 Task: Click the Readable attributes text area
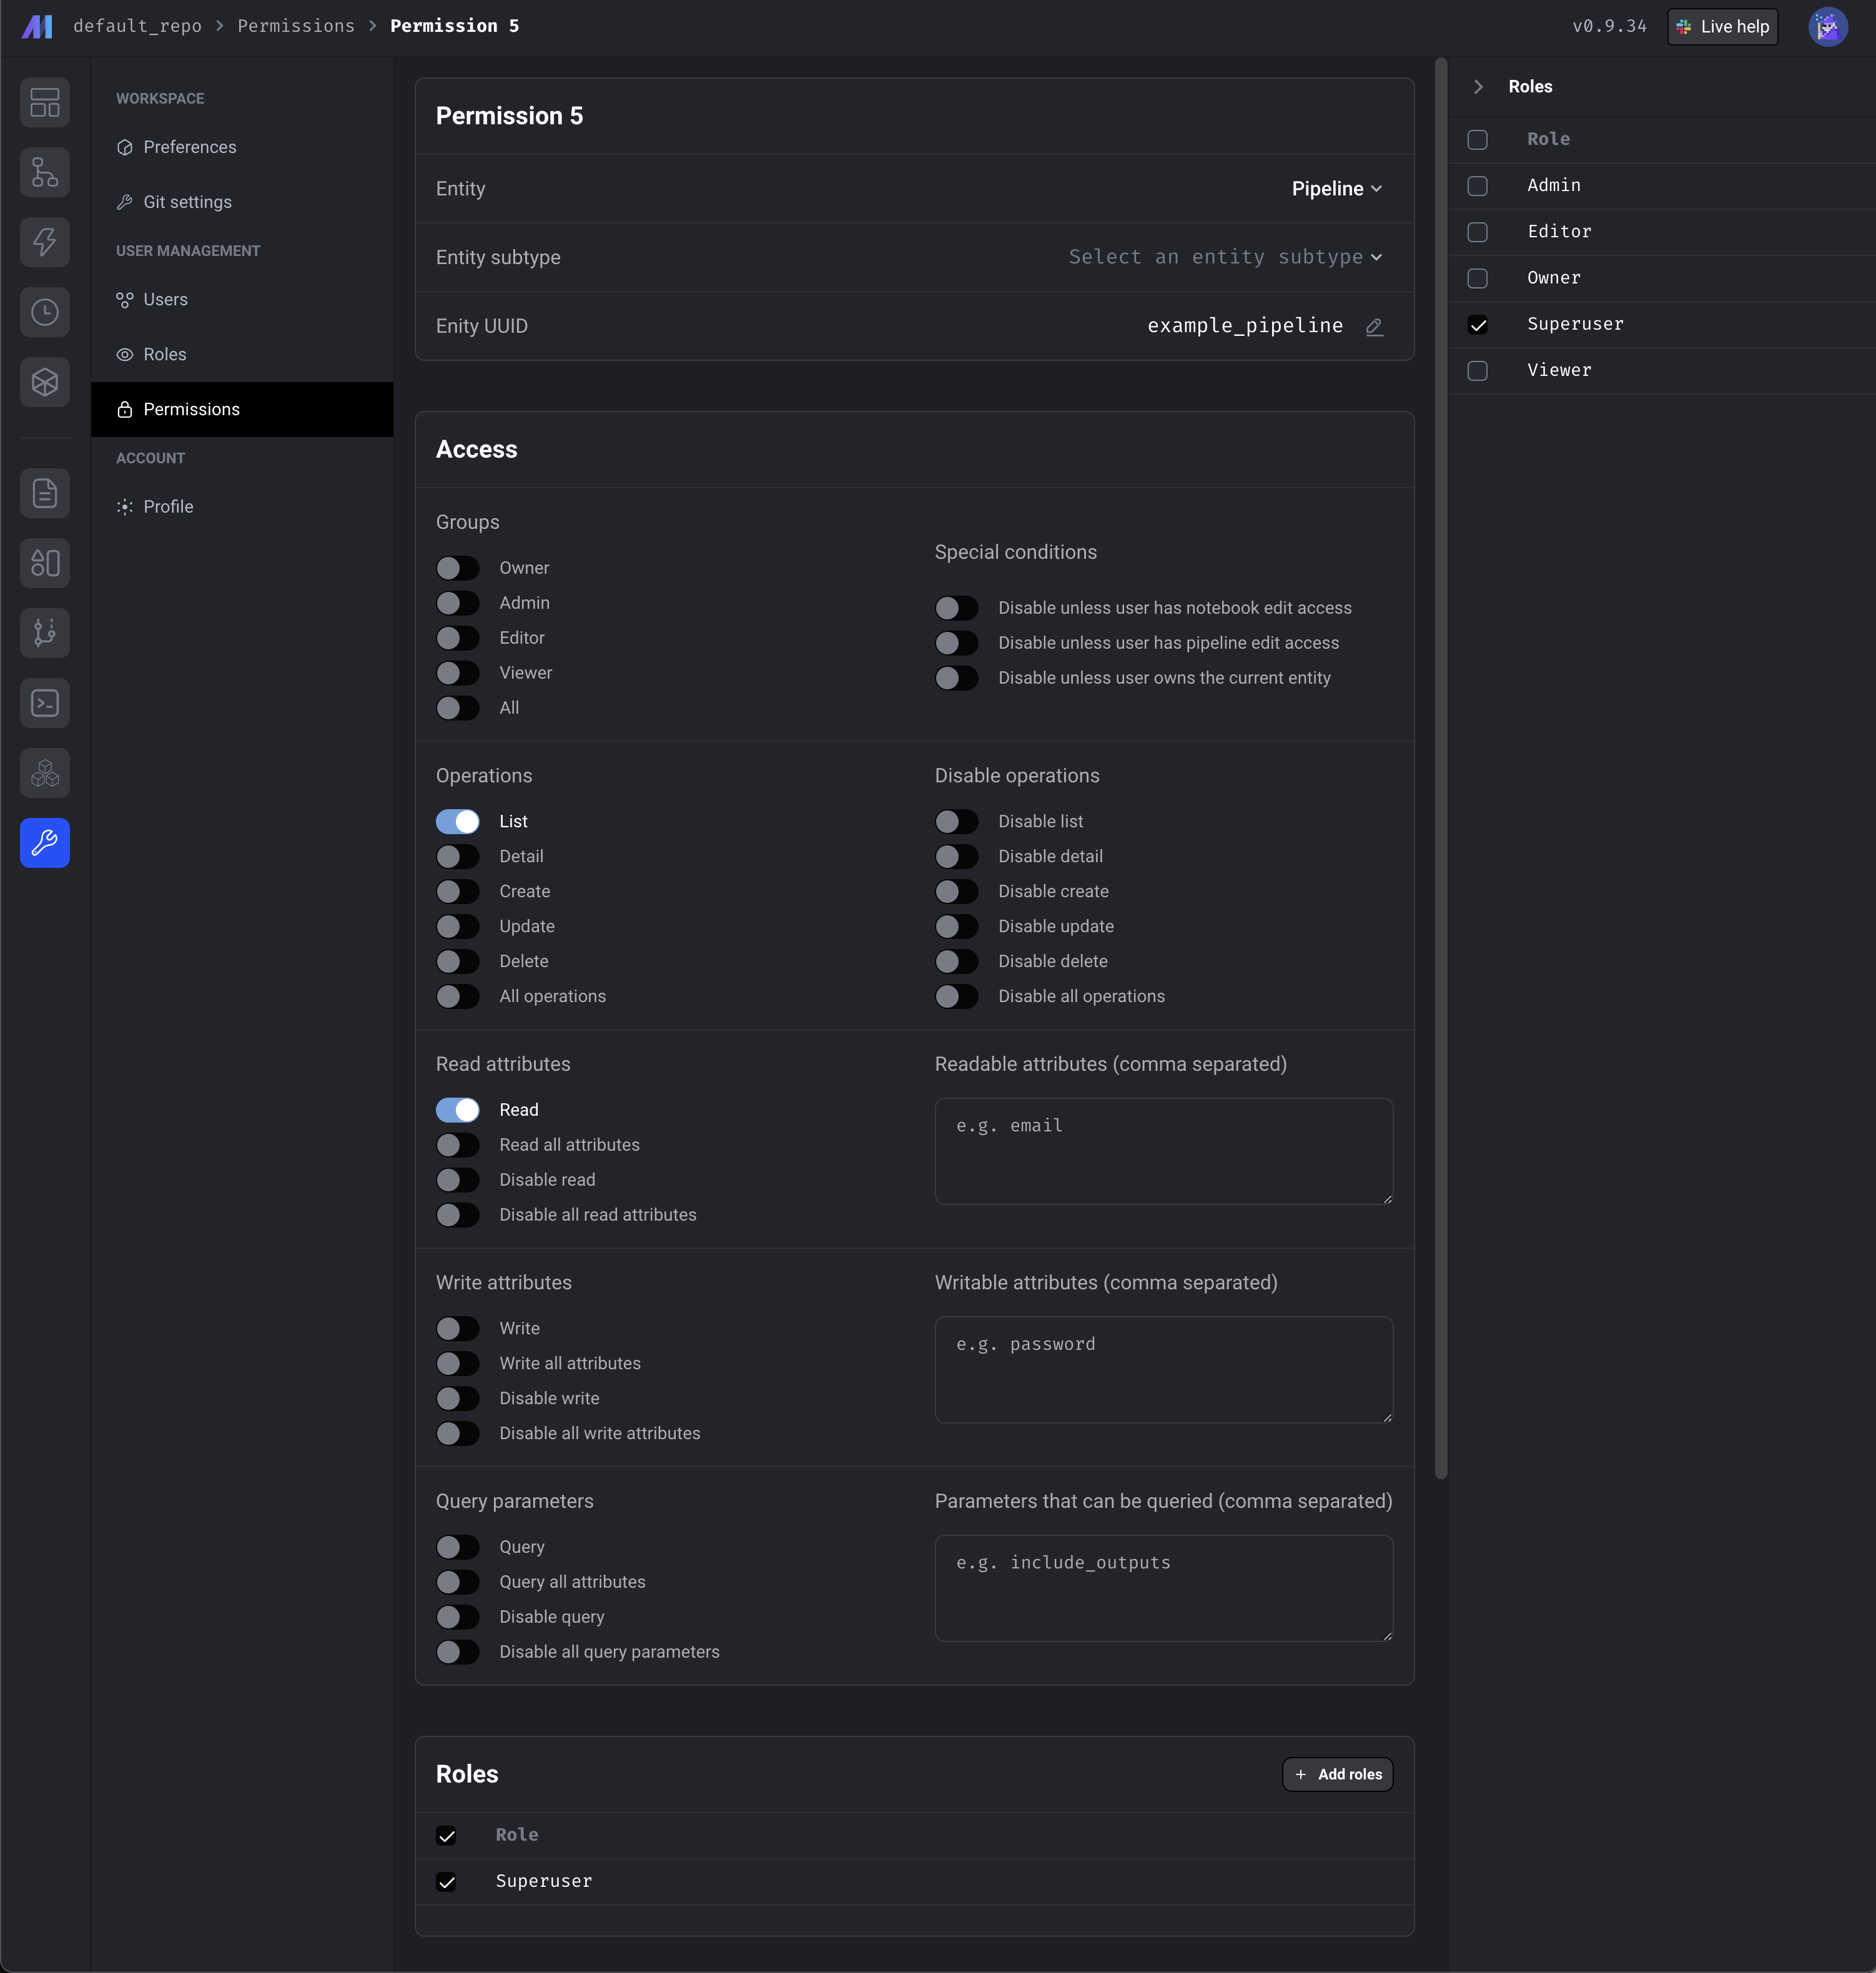(1164, 1151)
